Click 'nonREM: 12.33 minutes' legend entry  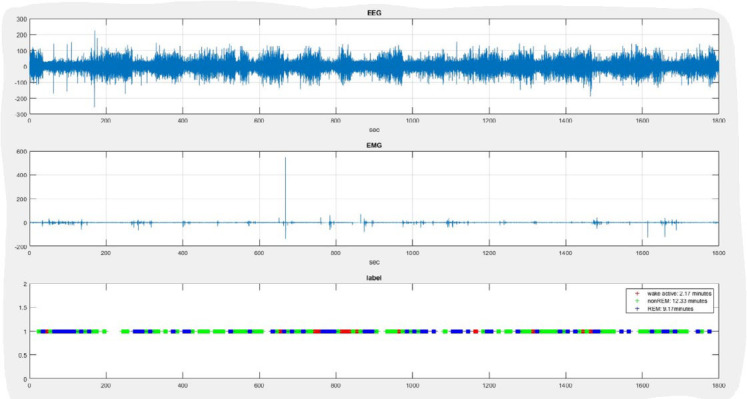coord(677,301)
